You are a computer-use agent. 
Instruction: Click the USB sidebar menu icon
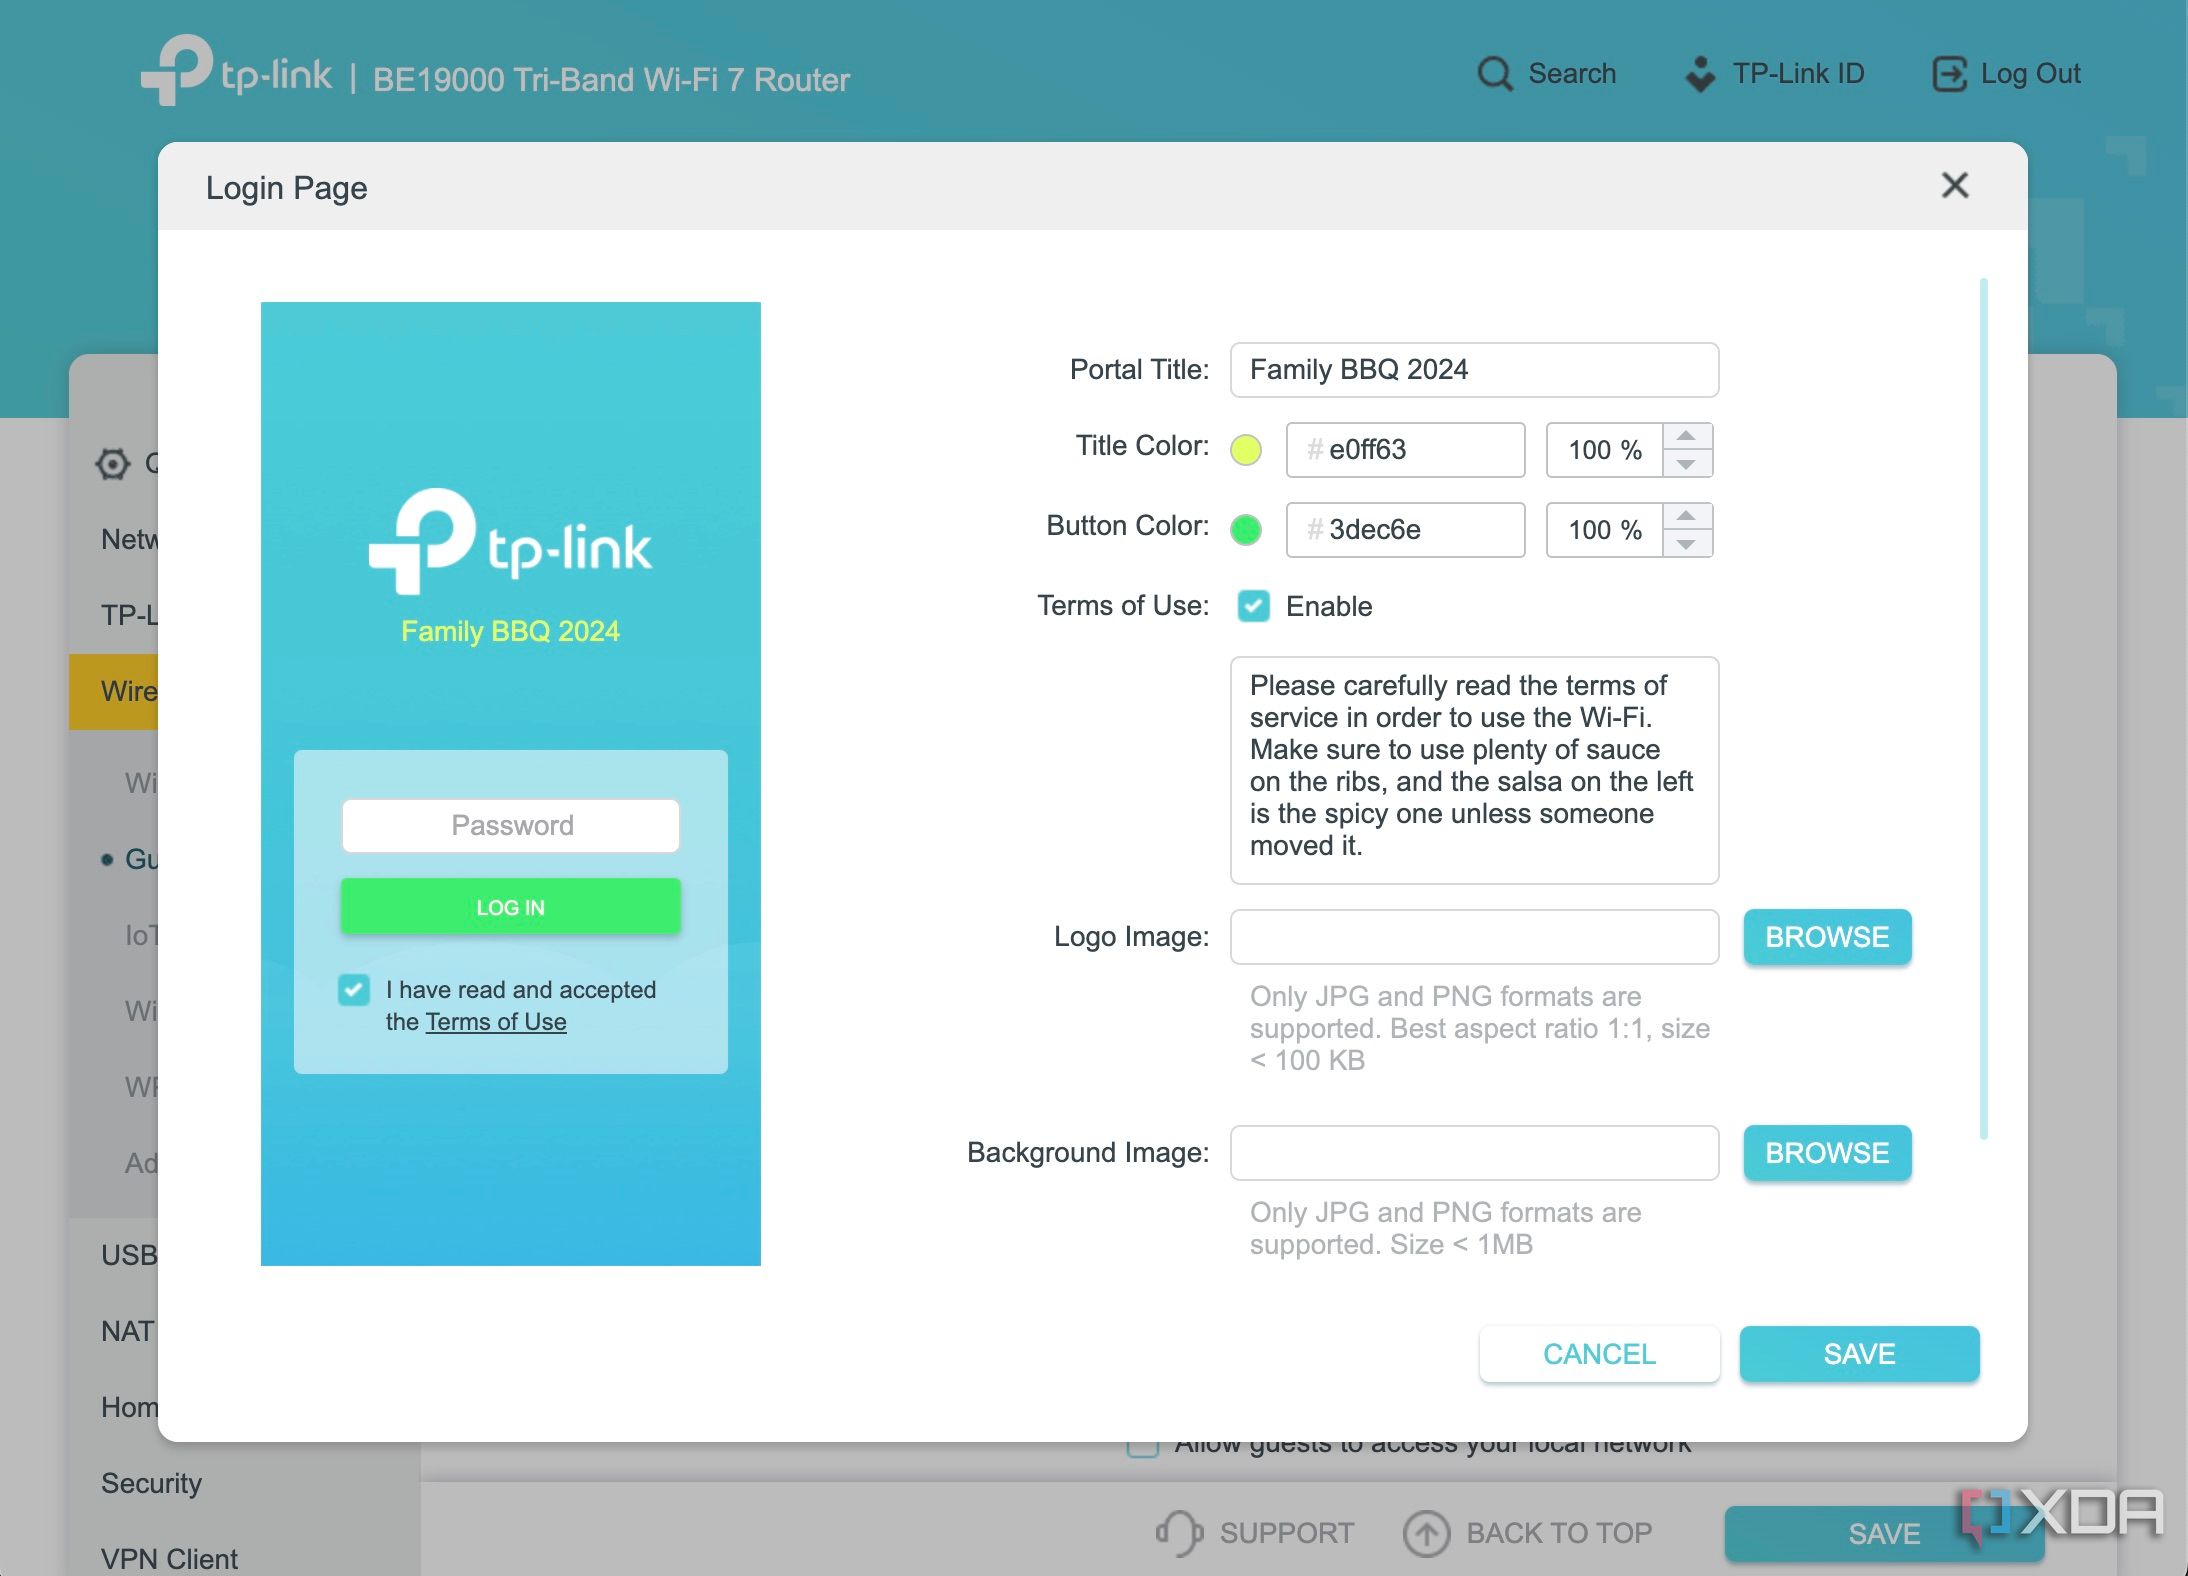coord(127,1255)
